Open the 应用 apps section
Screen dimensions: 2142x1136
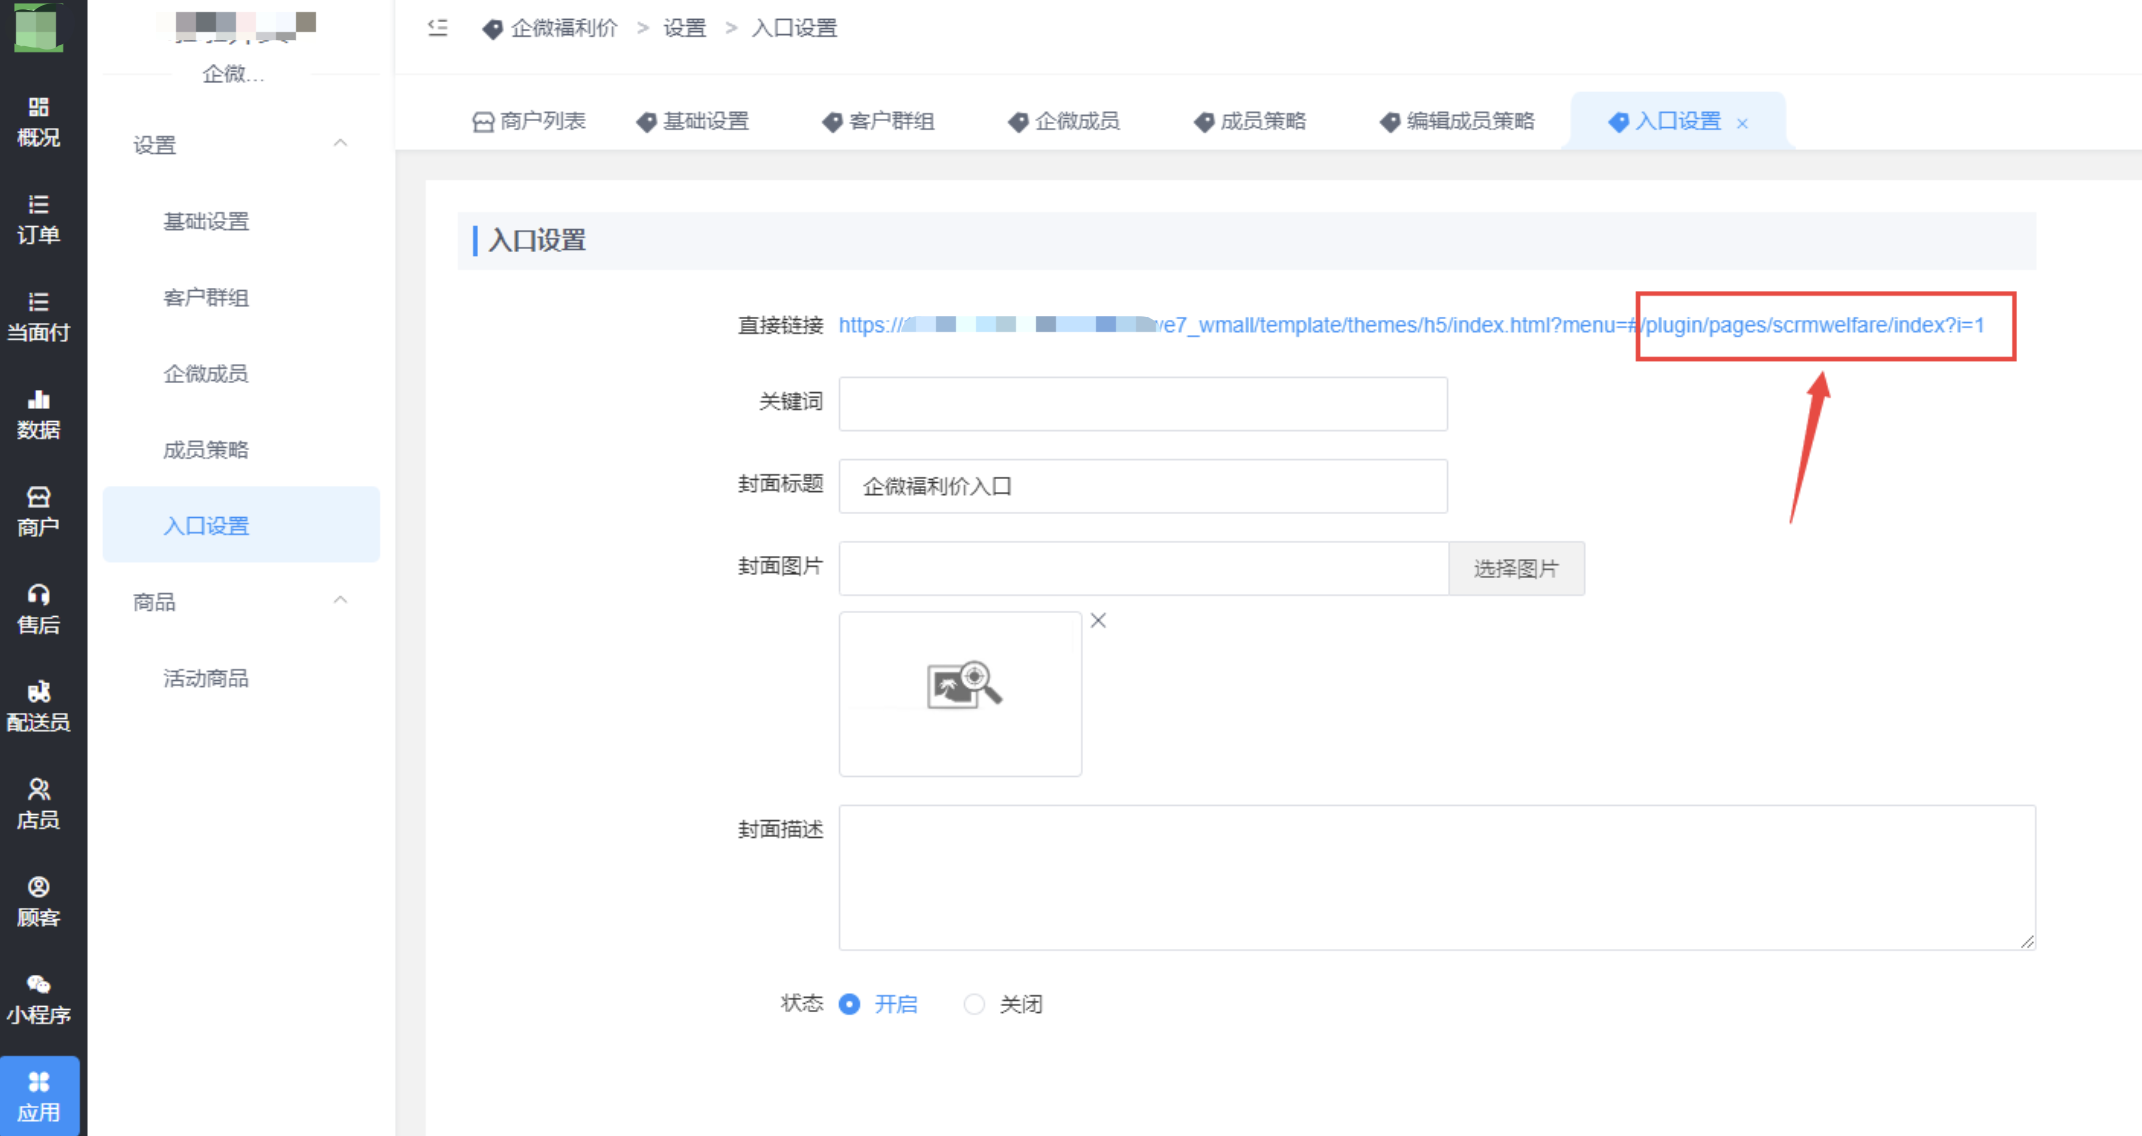point(38,1097)
